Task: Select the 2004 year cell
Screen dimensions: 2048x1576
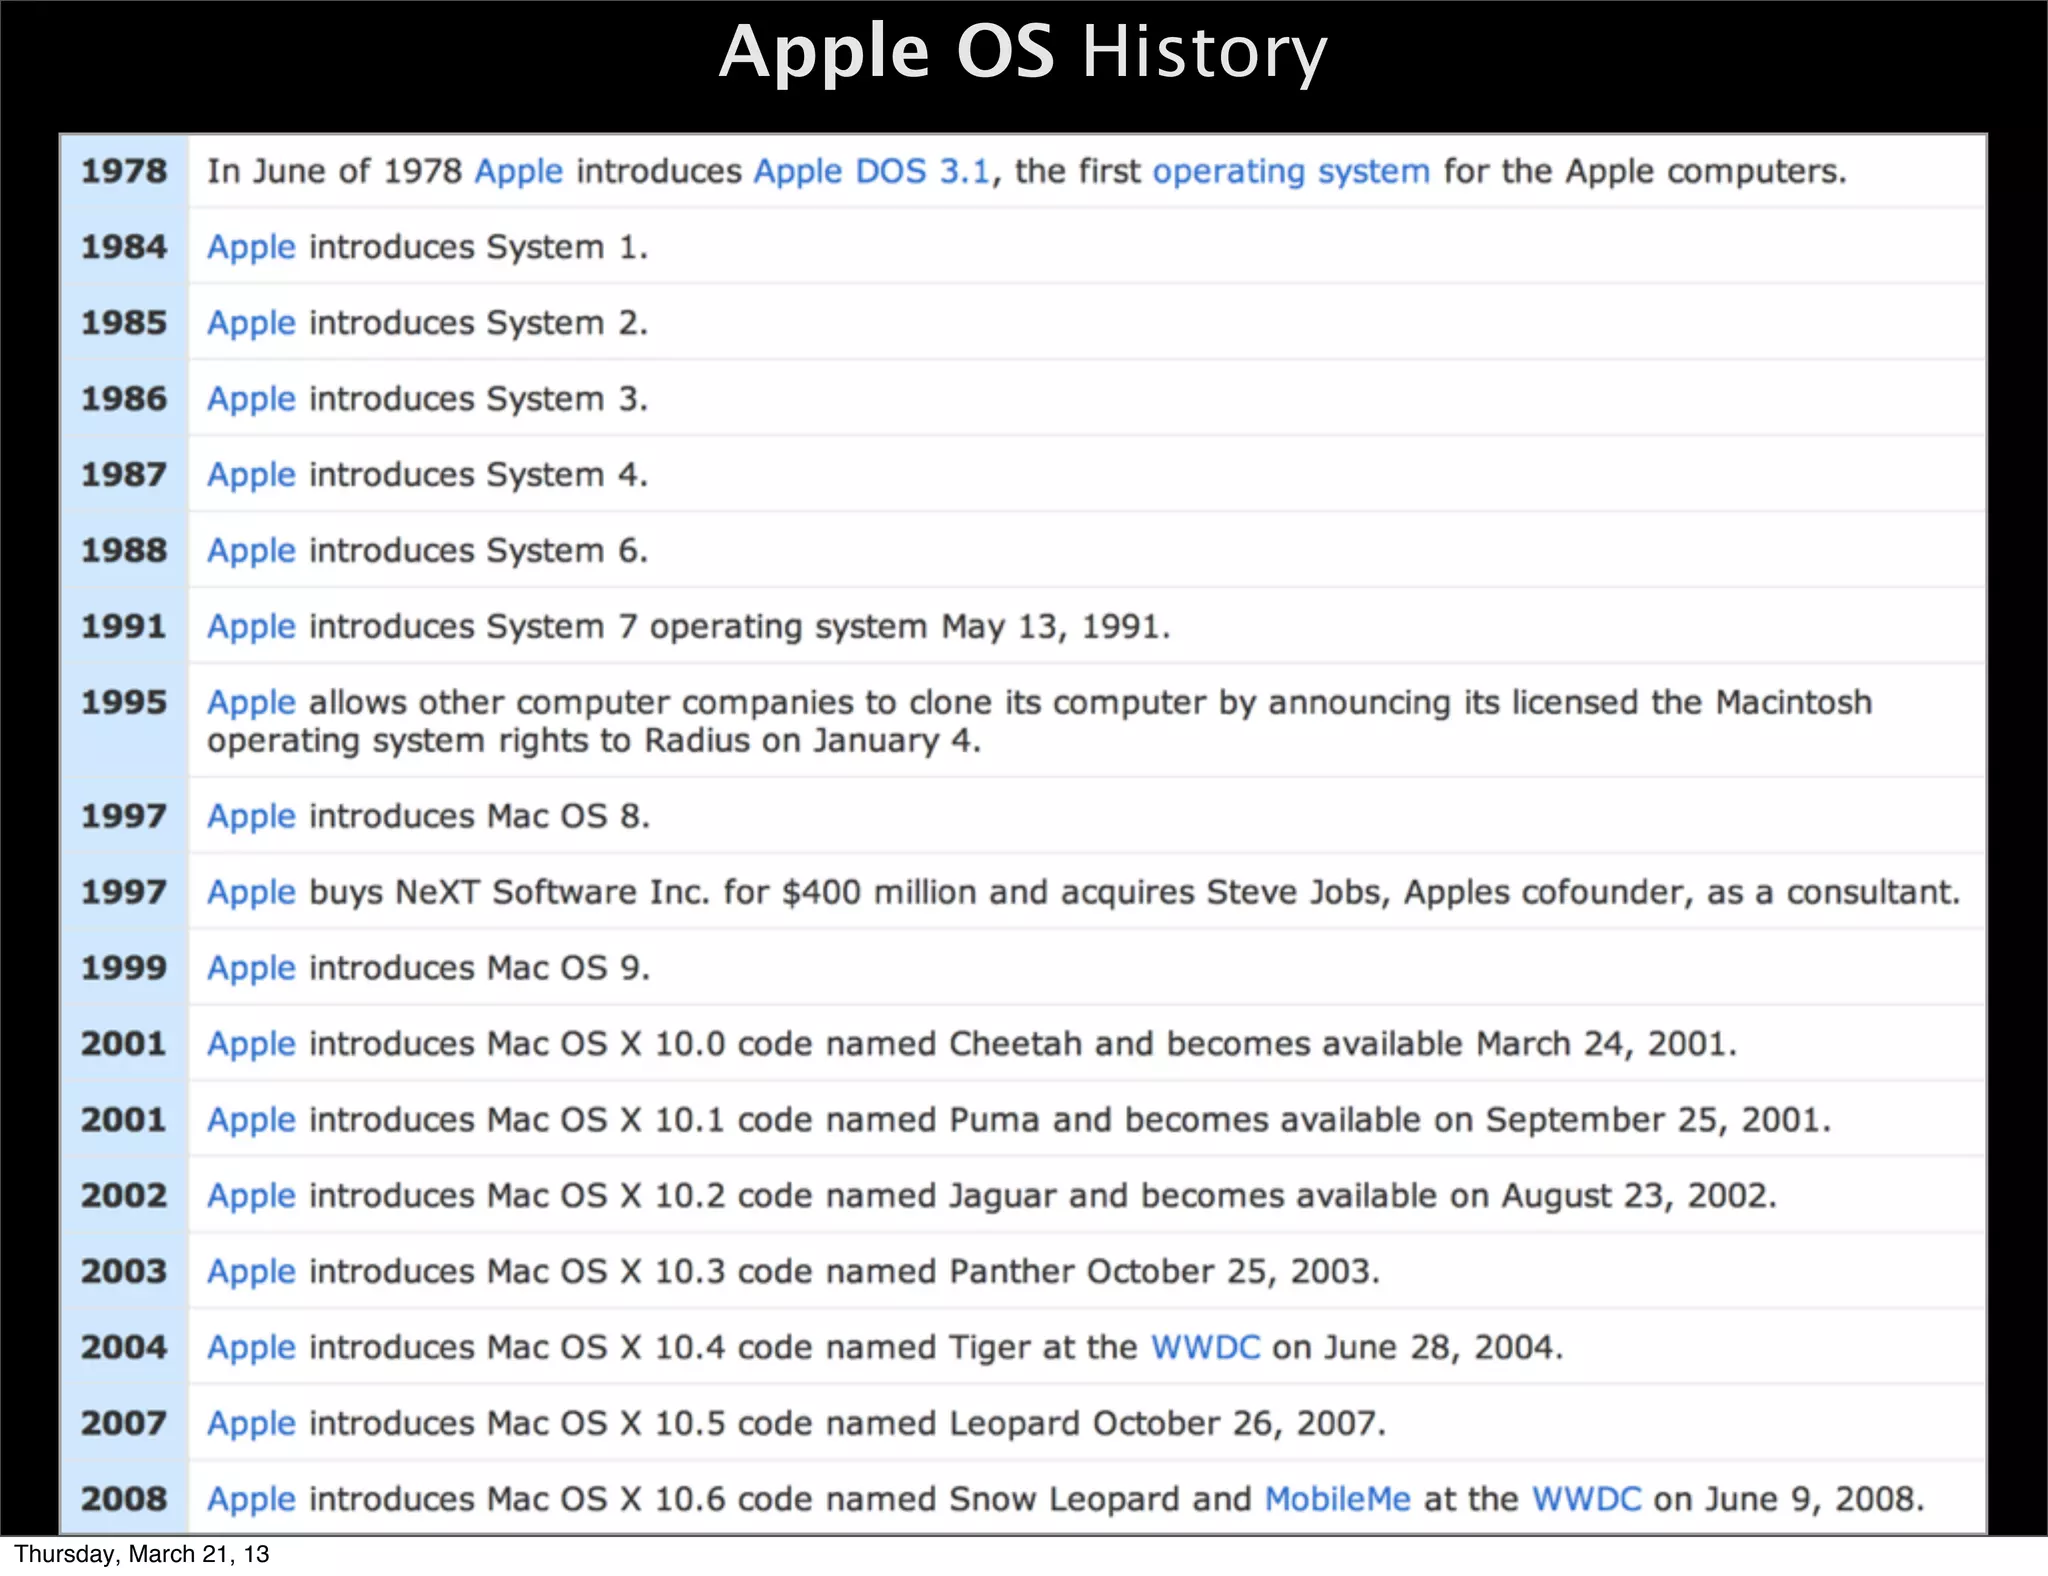Action: click(124, 1348)
